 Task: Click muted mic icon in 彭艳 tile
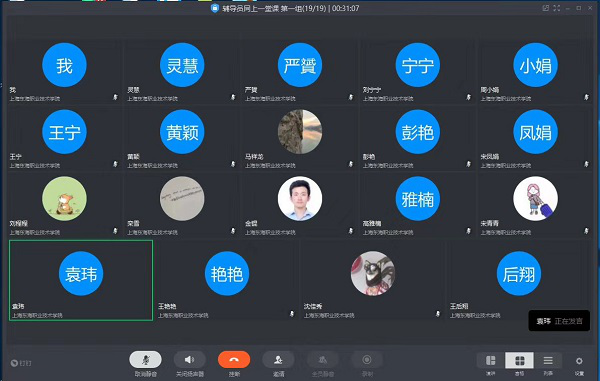tap(468, 164)
